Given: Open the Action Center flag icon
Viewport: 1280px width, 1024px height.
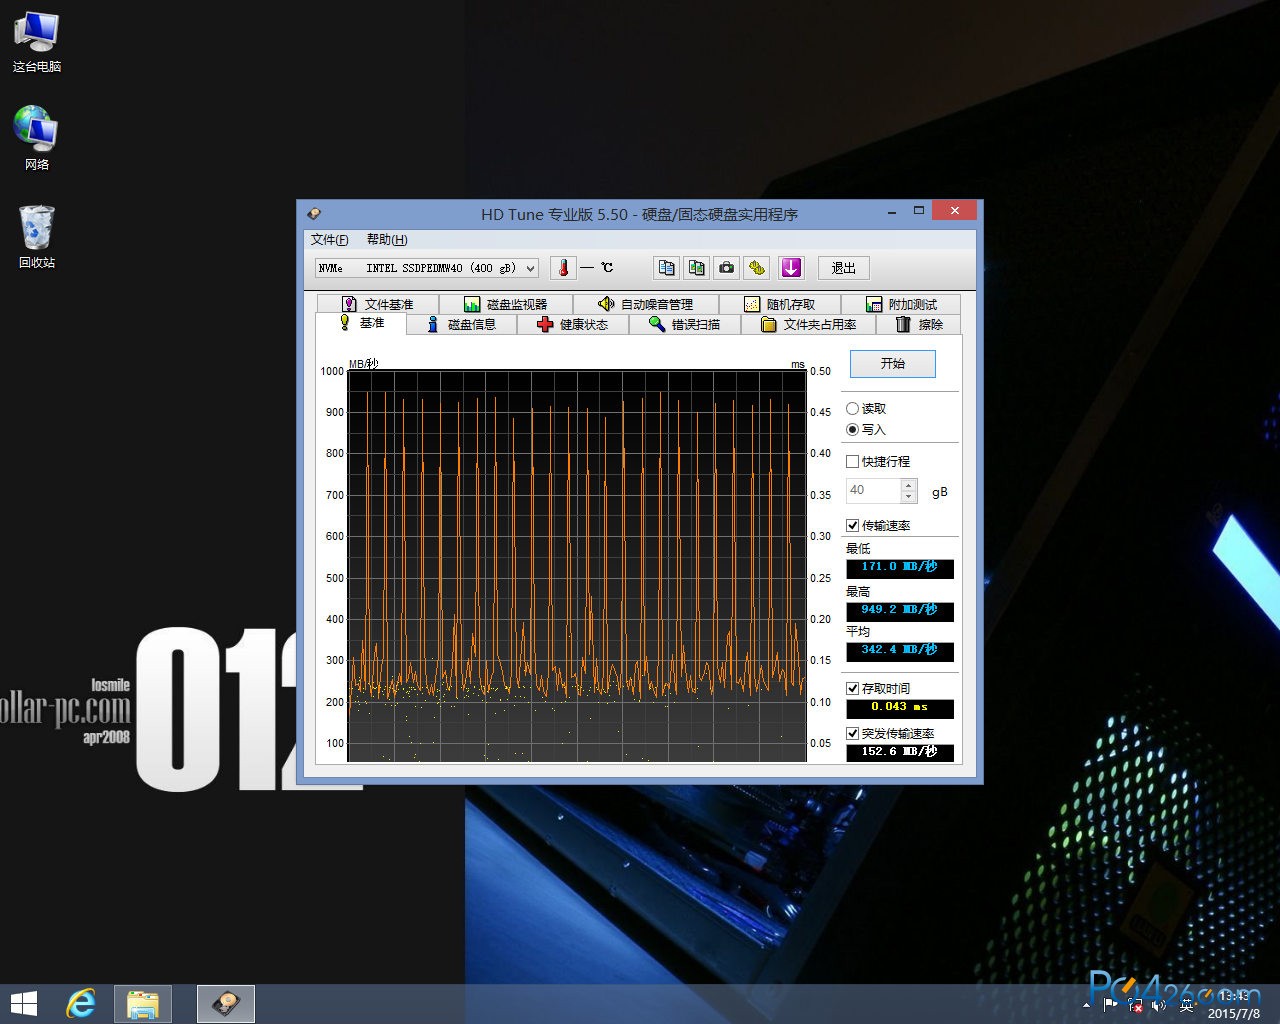Looking at the screenshot, I should 1111,1005.
